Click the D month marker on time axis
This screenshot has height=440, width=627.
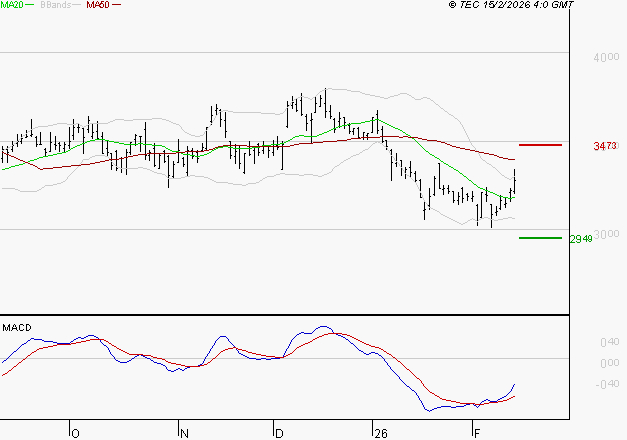(x=279, y=433)
